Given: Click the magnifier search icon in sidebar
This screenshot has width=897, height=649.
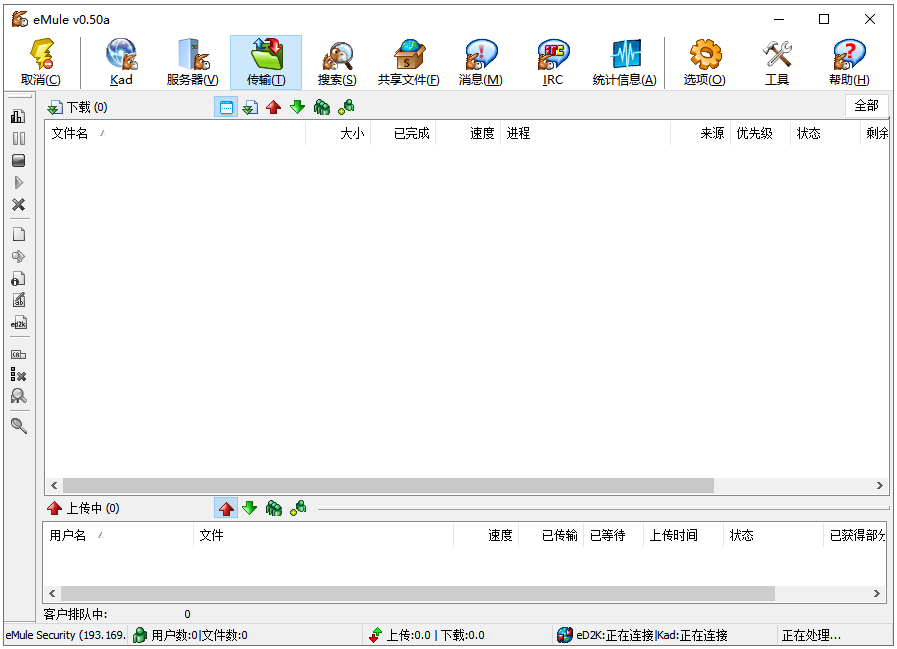Looking at the screenshot, I should pyautogui.click(x=18, y=426).
